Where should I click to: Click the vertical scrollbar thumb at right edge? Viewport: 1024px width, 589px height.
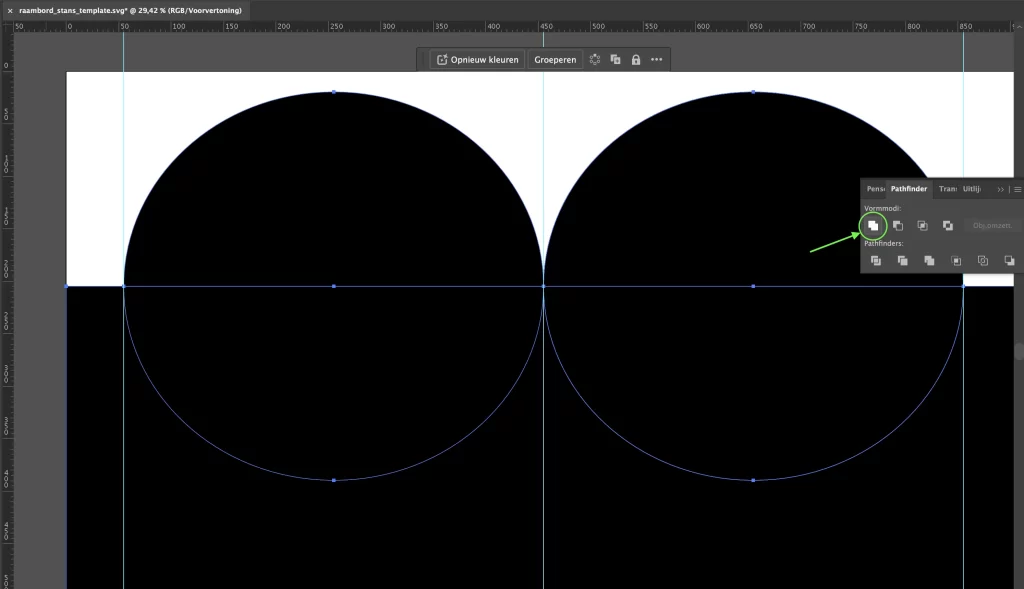pos(1019,351)
